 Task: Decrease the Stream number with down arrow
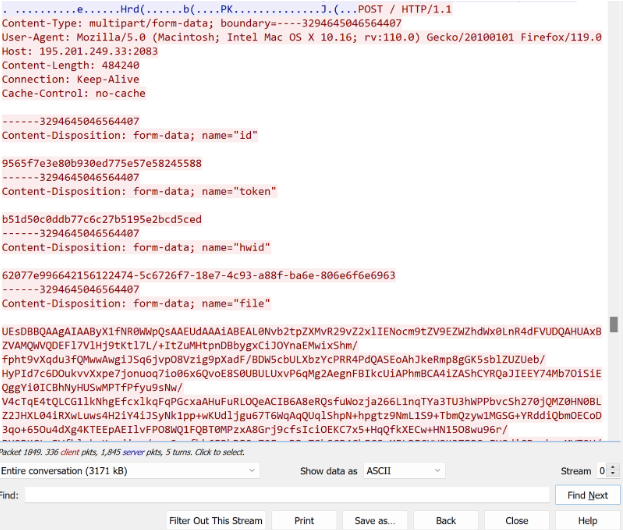point(613,474)
